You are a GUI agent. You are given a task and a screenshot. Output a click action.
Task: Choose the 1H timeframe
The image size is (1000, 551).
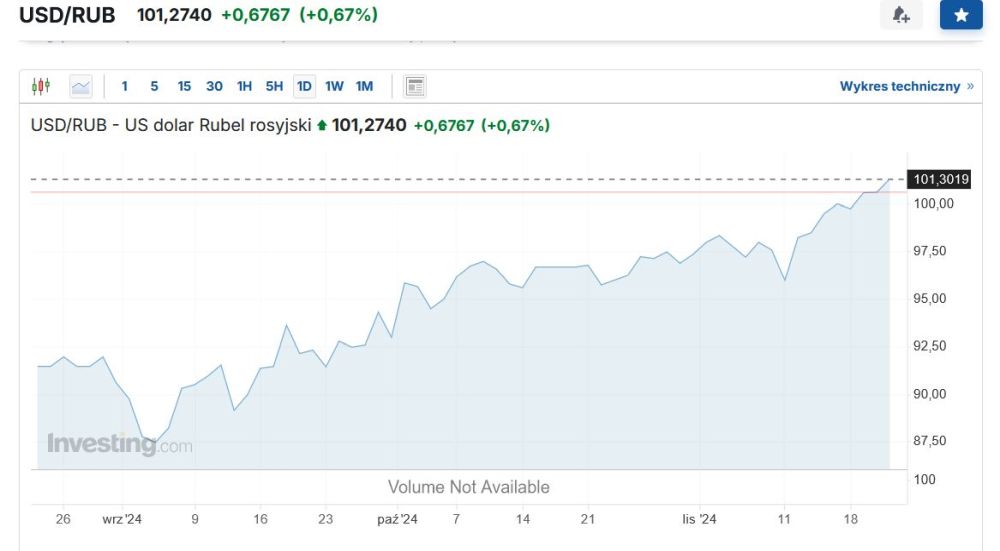[244, 86]
